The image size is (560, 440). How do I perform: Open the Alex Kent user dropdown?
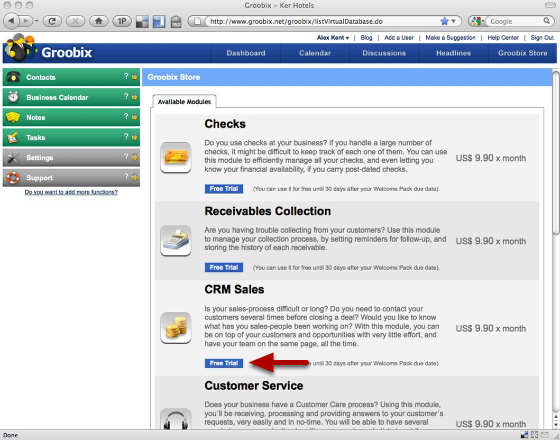click(333, 38)
